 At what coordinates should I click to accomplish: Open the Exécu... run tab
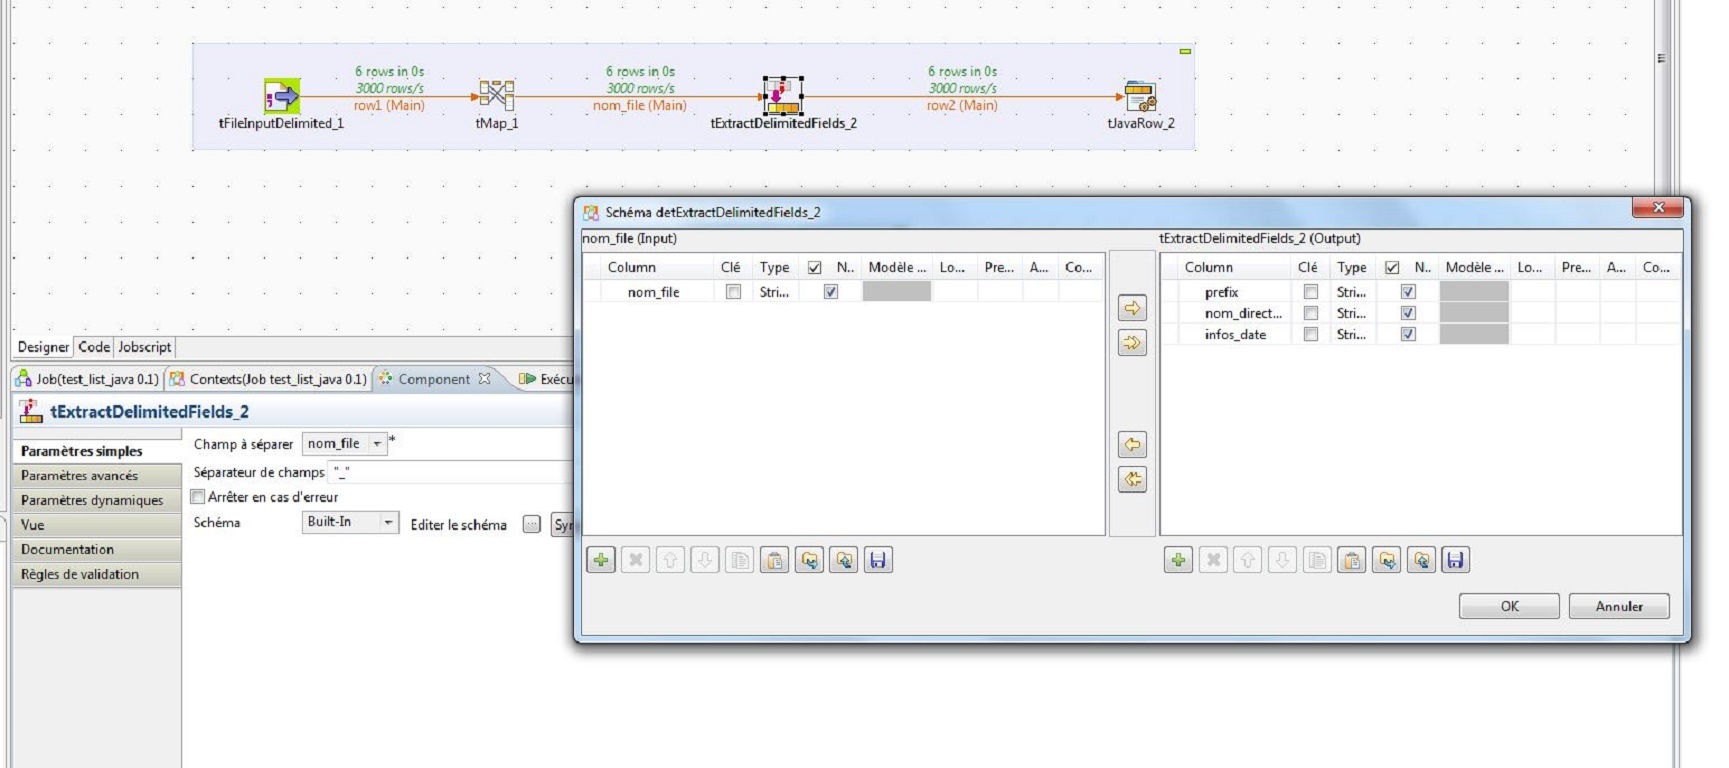coord(545,379)
